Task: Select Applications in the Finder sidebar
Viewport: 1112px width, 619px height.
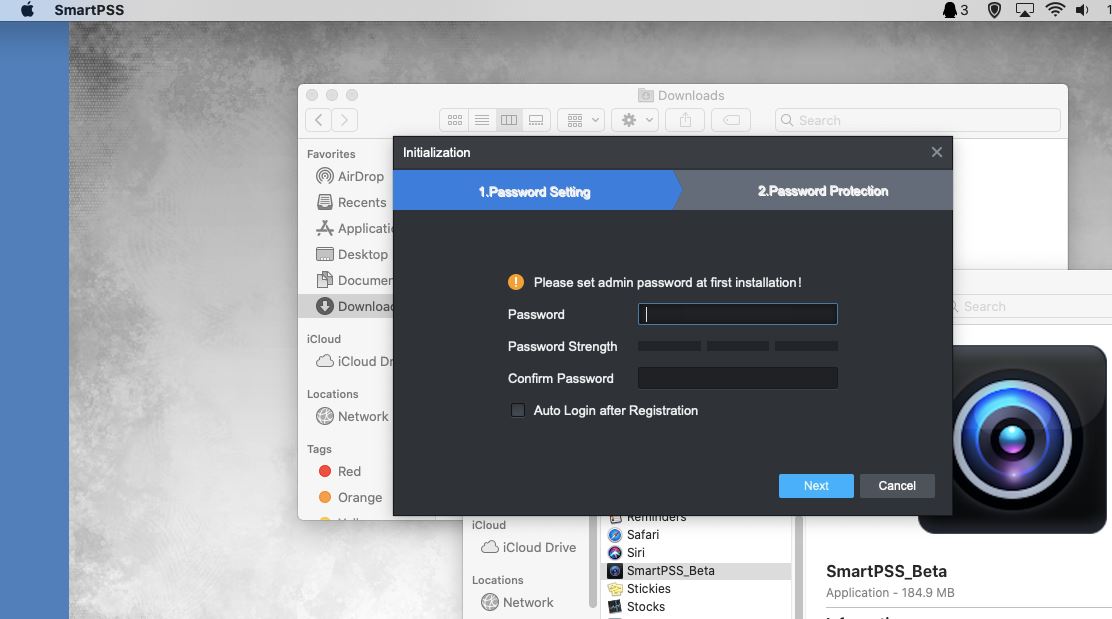Action: [x=354, y=228]
